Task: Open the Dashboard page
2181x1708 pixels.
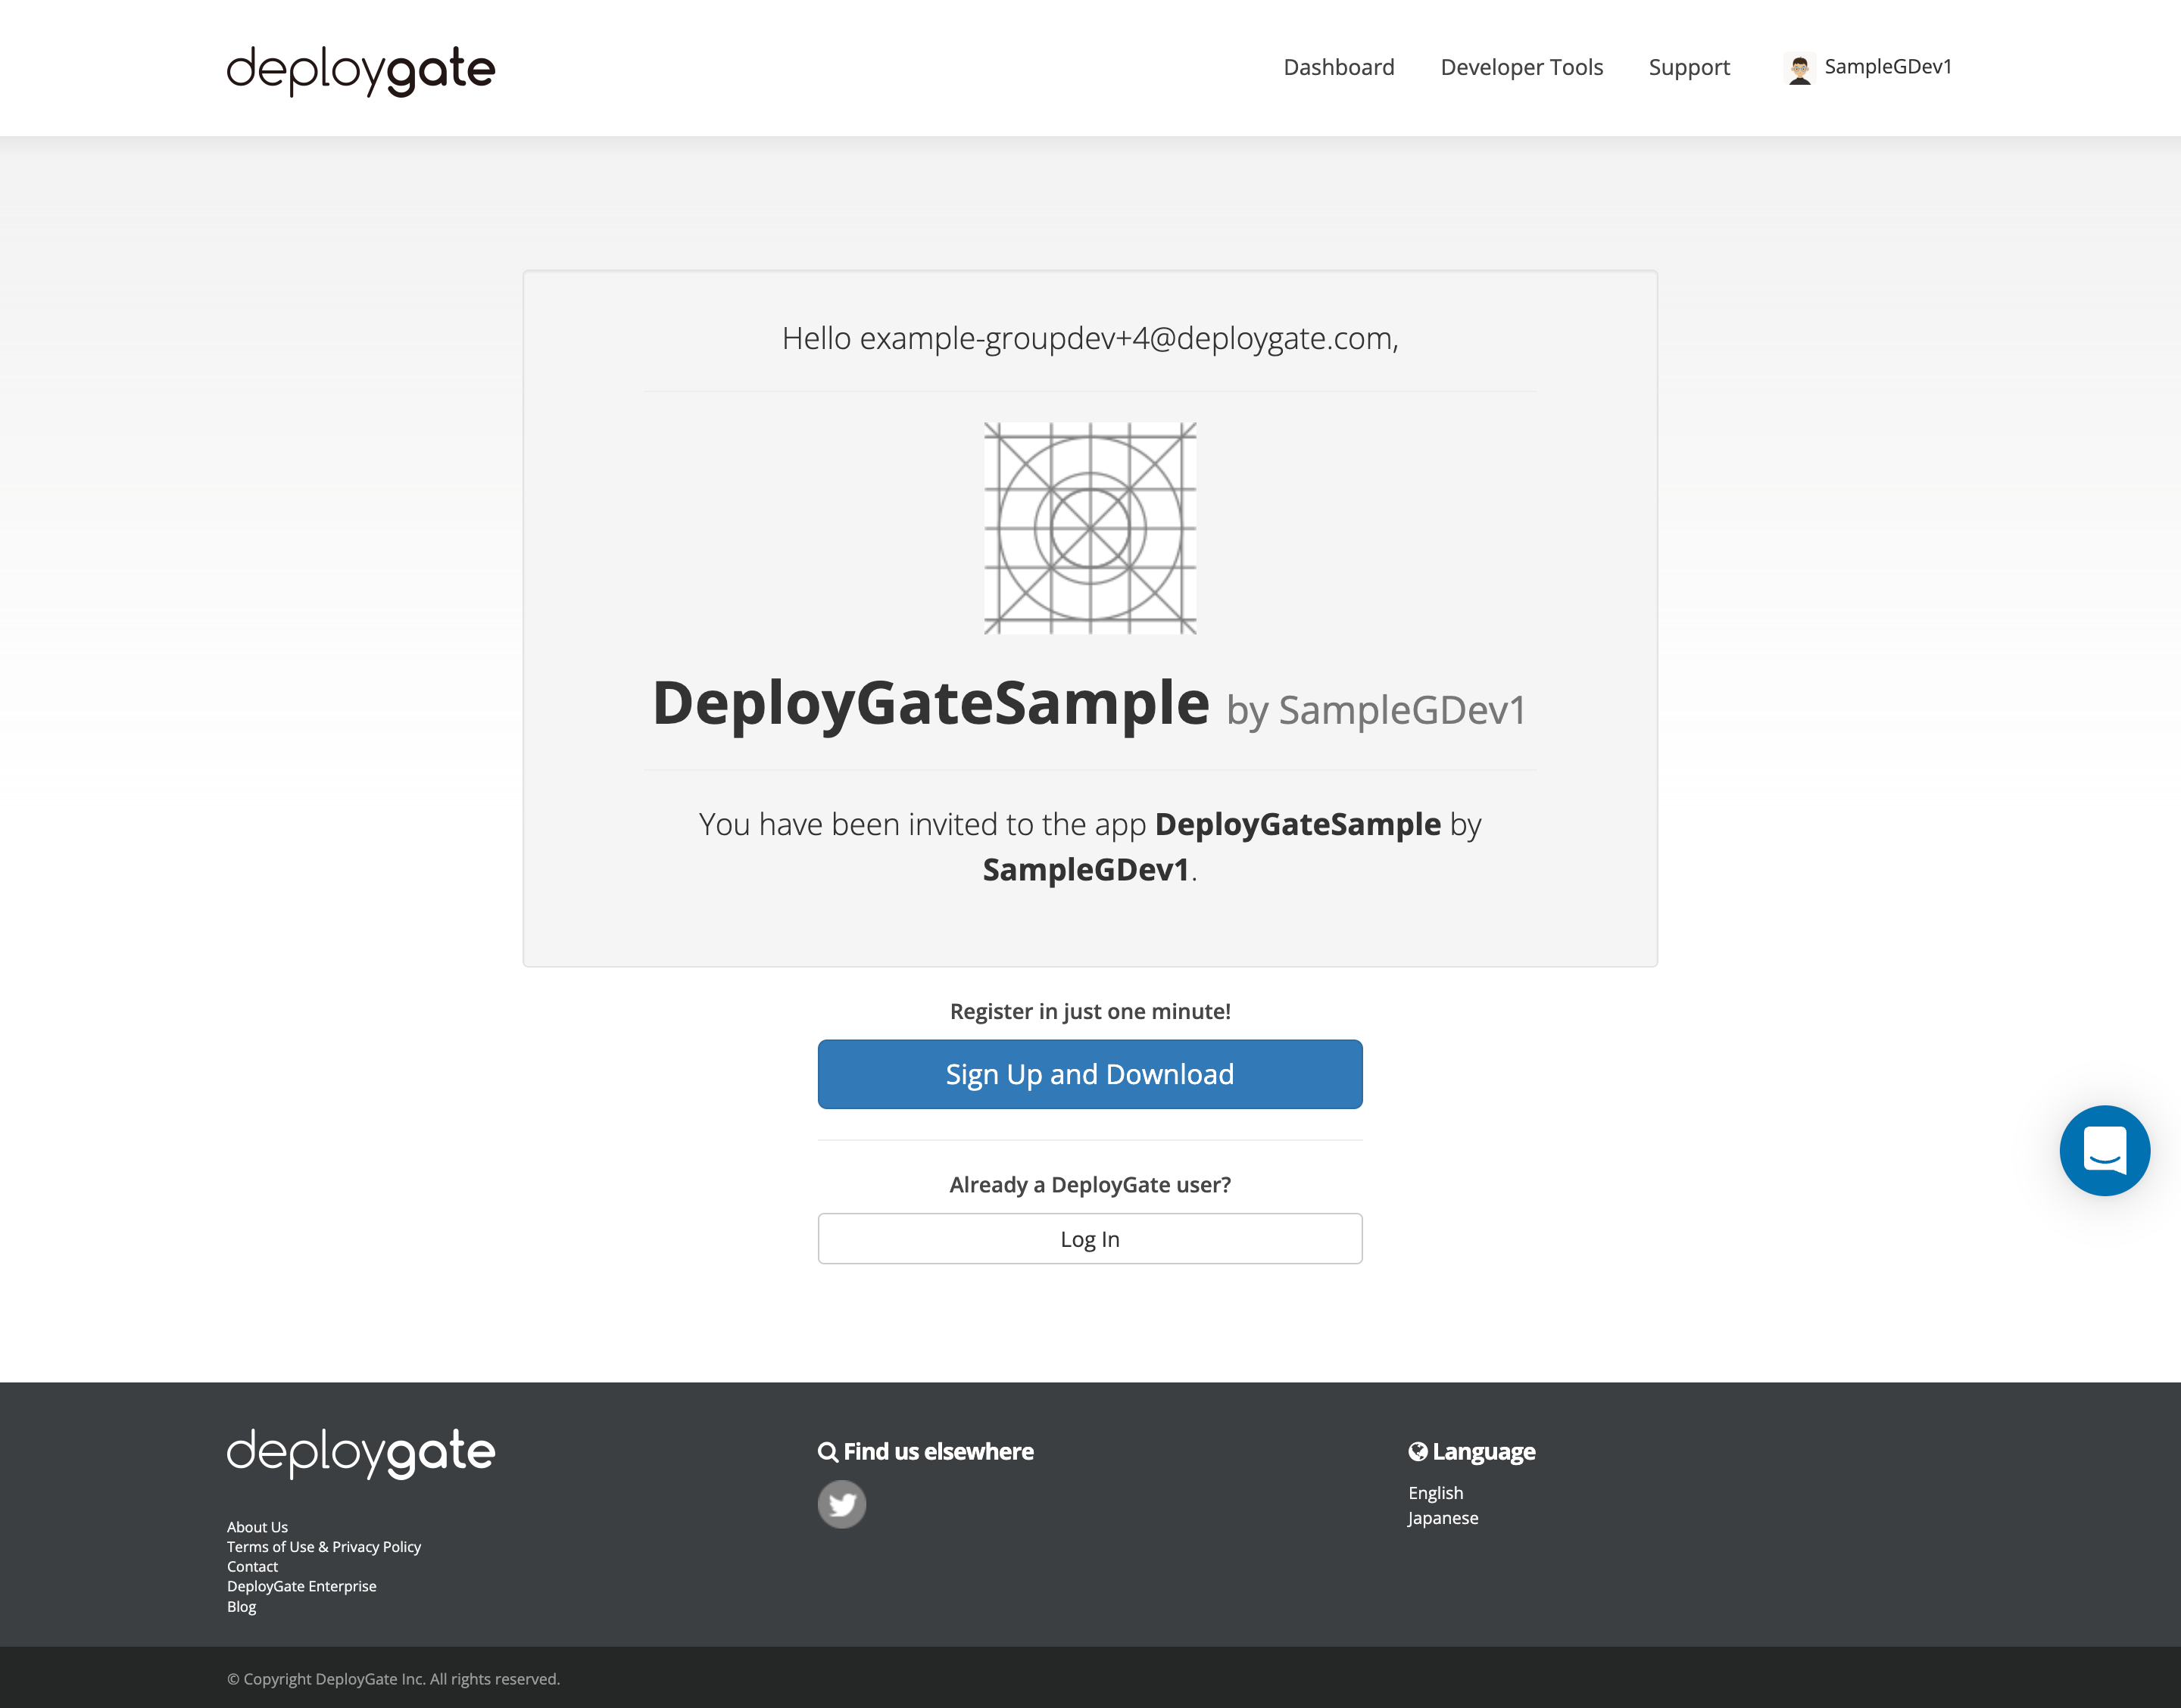Action: point(1339,67)
